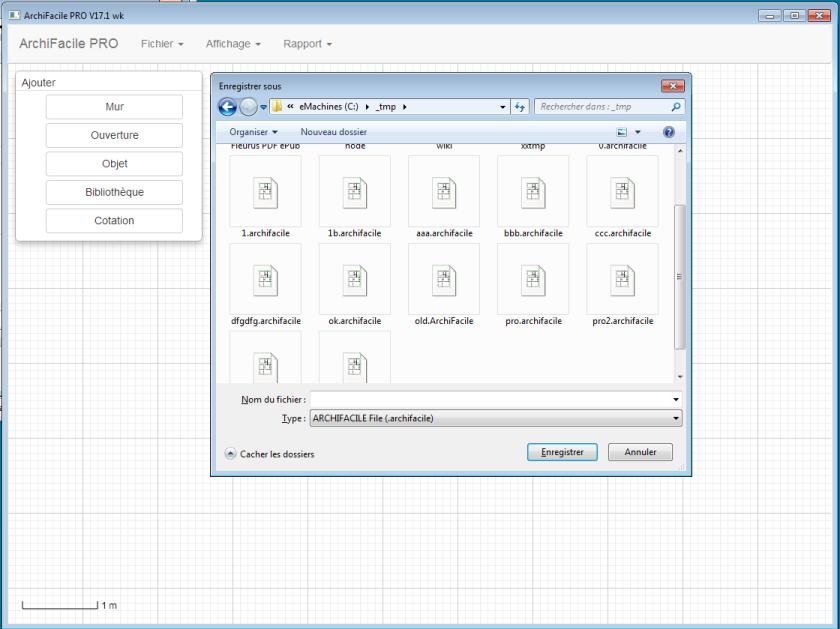840x629 pixels.
Task: Click the scrollbar up arrow in file list
Action: 679,151
